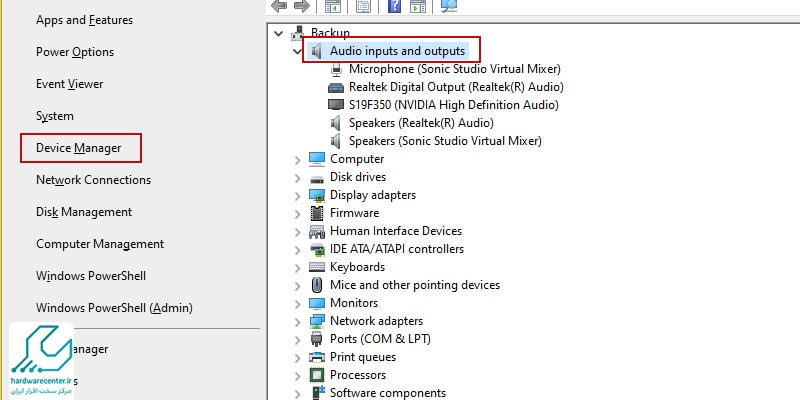Toggle the Show/Hide Action Pane toolbar icon
This screenshot has width=800, height=400.
418,6
